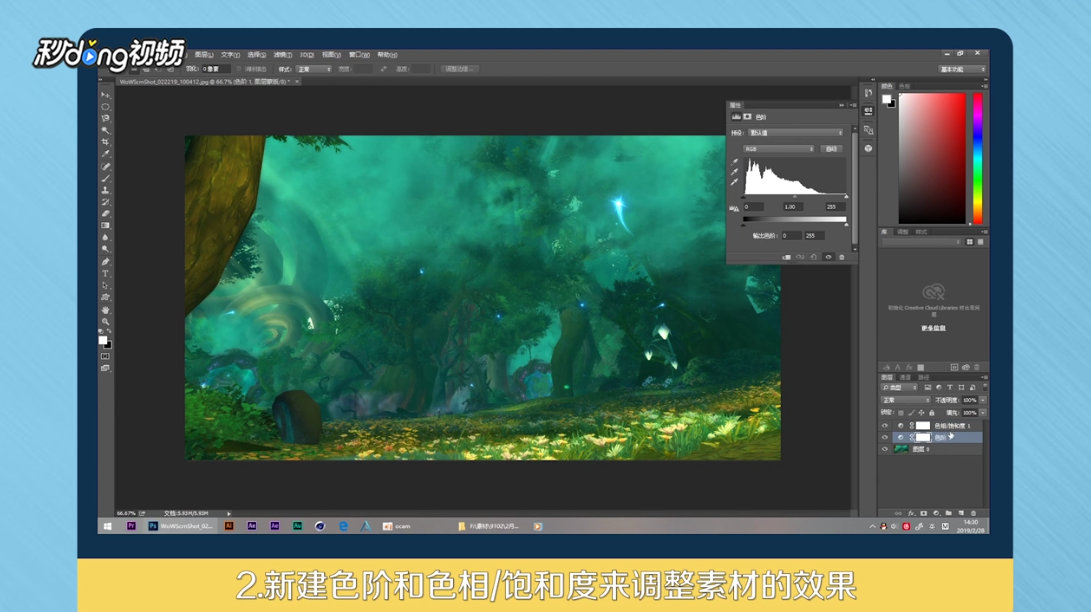Viewport: 1091px width, 612px height.
Task: Switch to the Channels tab
Action: (905, 378)
